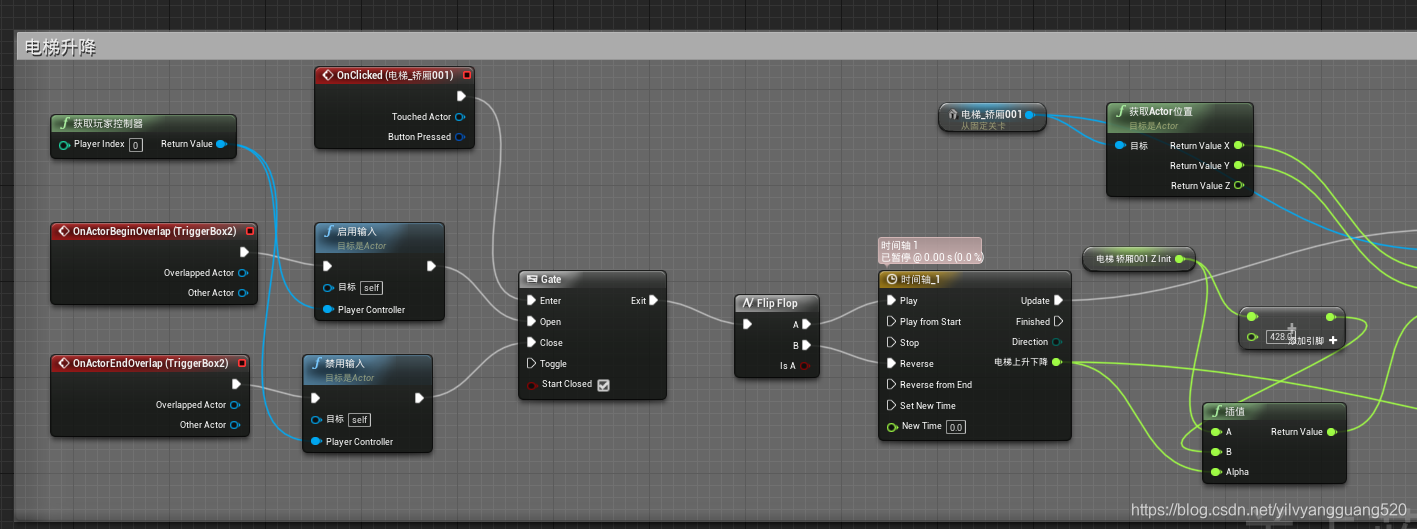The image size is (1417, 529).
Task: Click the red delegate pin on OnActorBeginOverlap
Action: coord(250,231)
